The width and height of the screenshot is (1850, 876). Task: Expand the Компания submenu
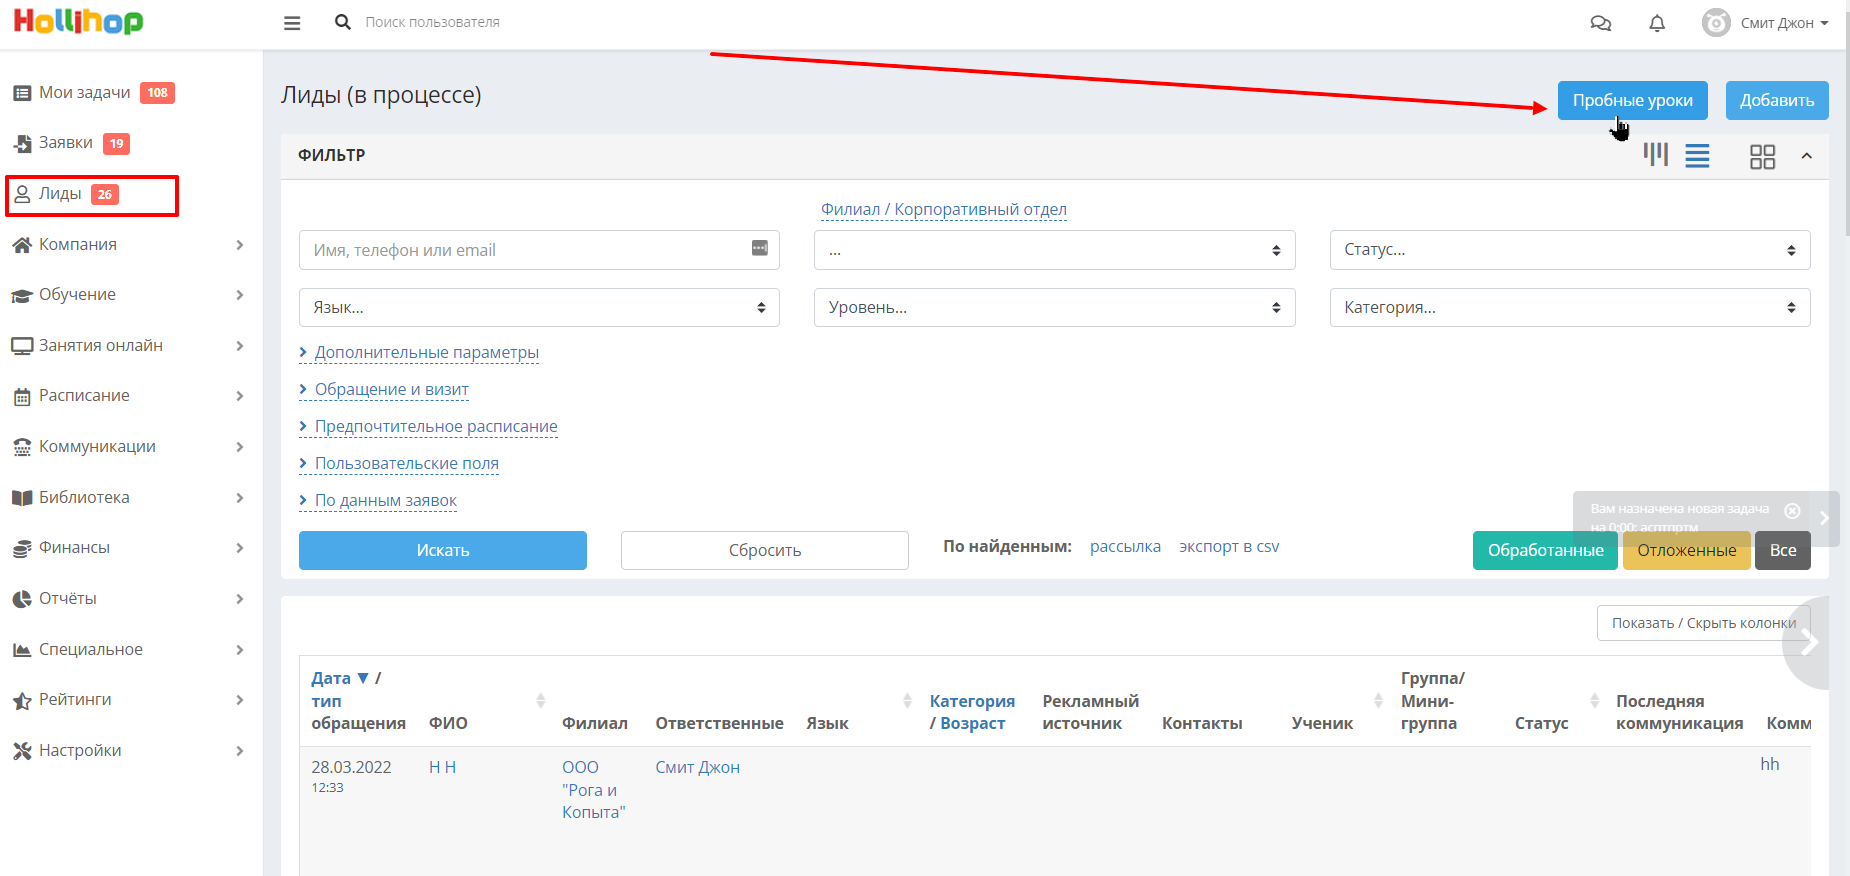point(240,245)
